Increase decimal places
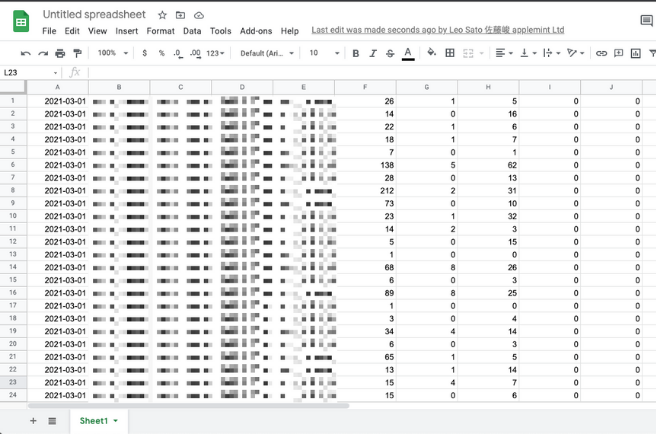Viewport: 656px width, 434px height. [x=195, y=53]
